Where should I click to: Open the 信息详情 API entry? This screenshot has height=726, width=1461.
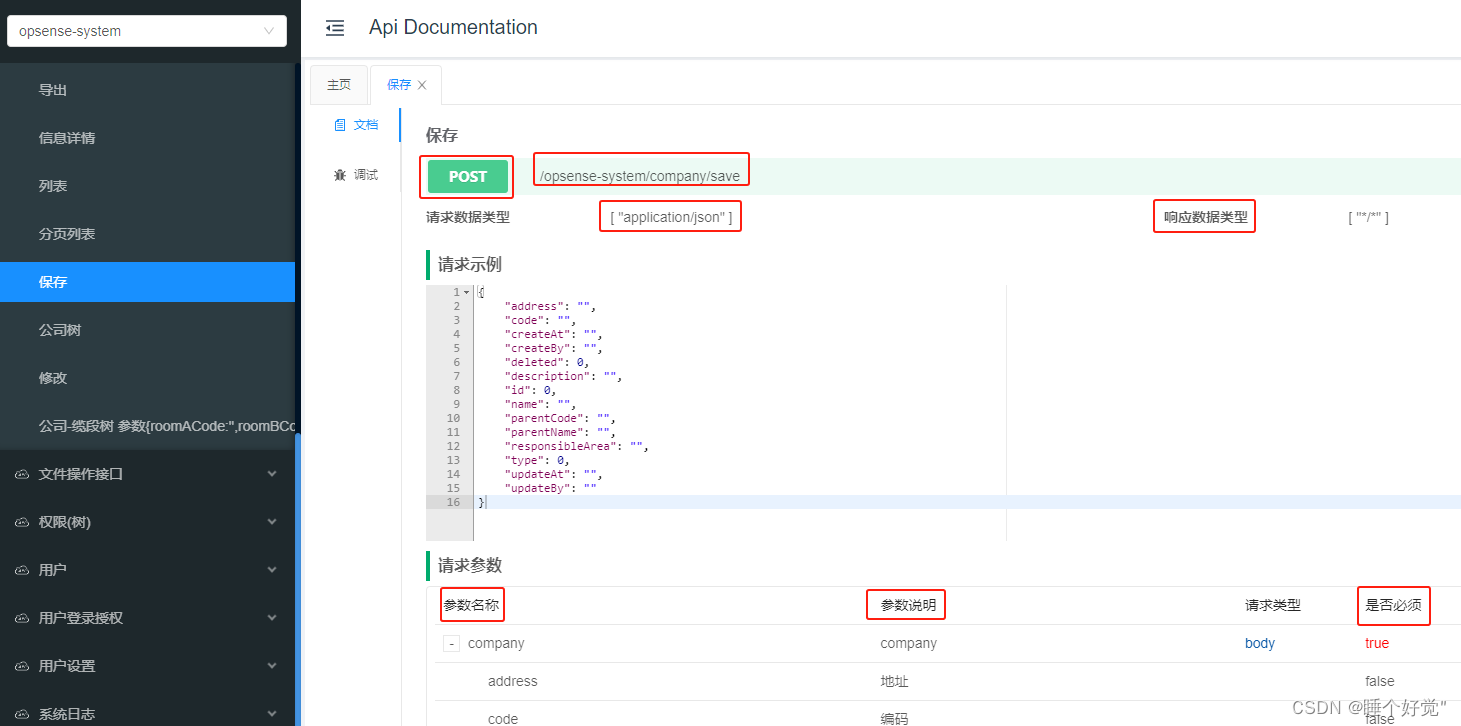click(x=147, y=138)
